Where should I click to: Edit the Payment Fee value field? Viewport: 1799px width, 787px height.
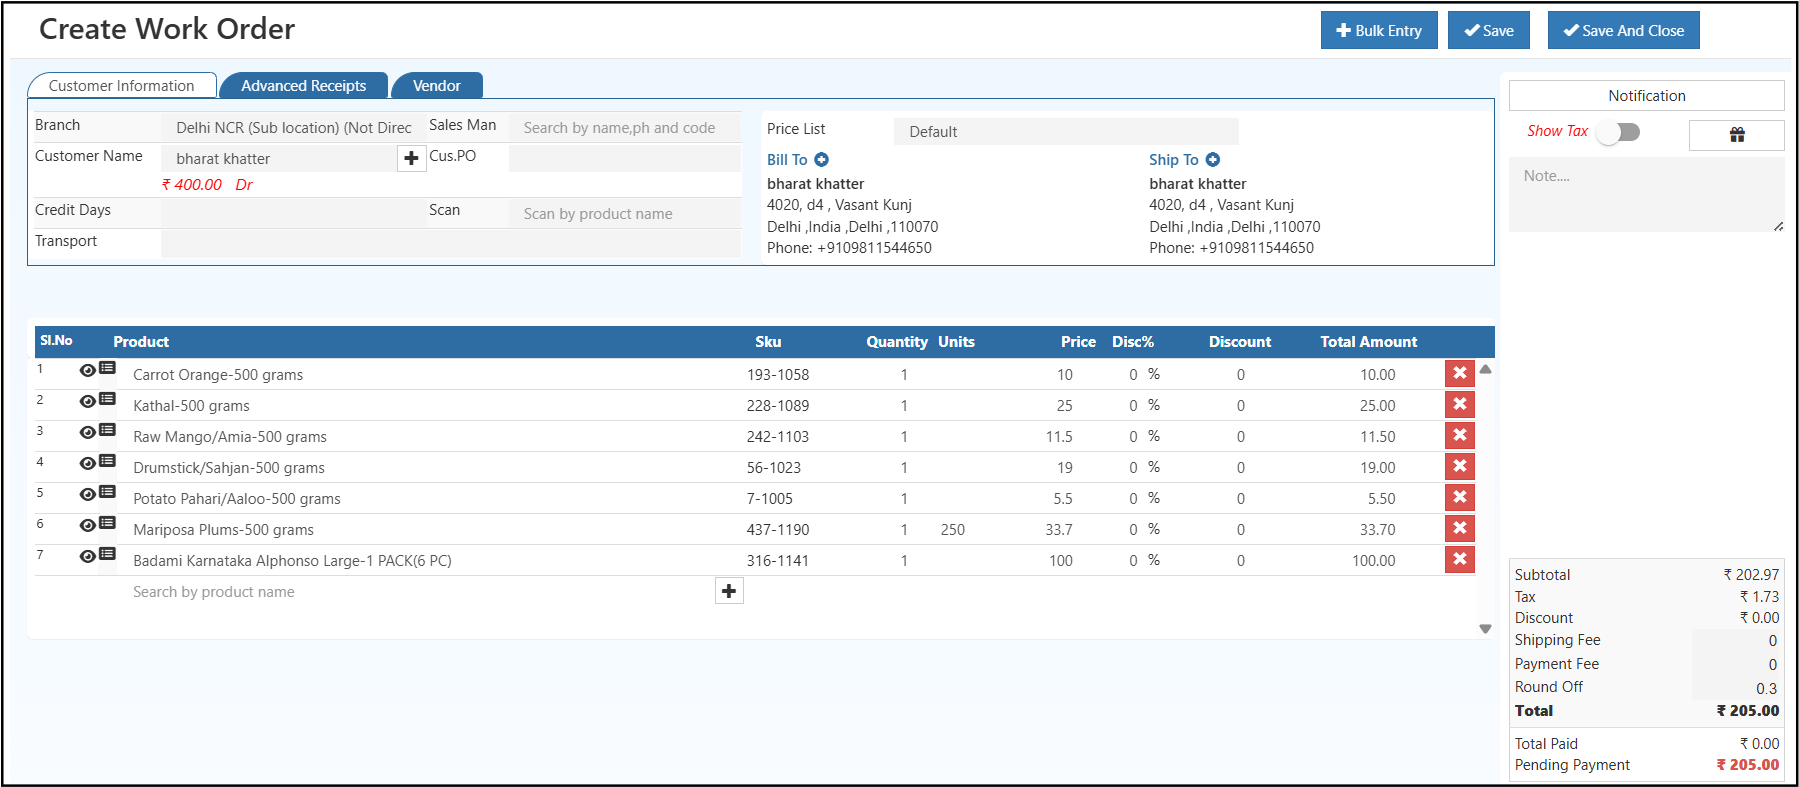pyautogui.click(x=1737, y=664)
